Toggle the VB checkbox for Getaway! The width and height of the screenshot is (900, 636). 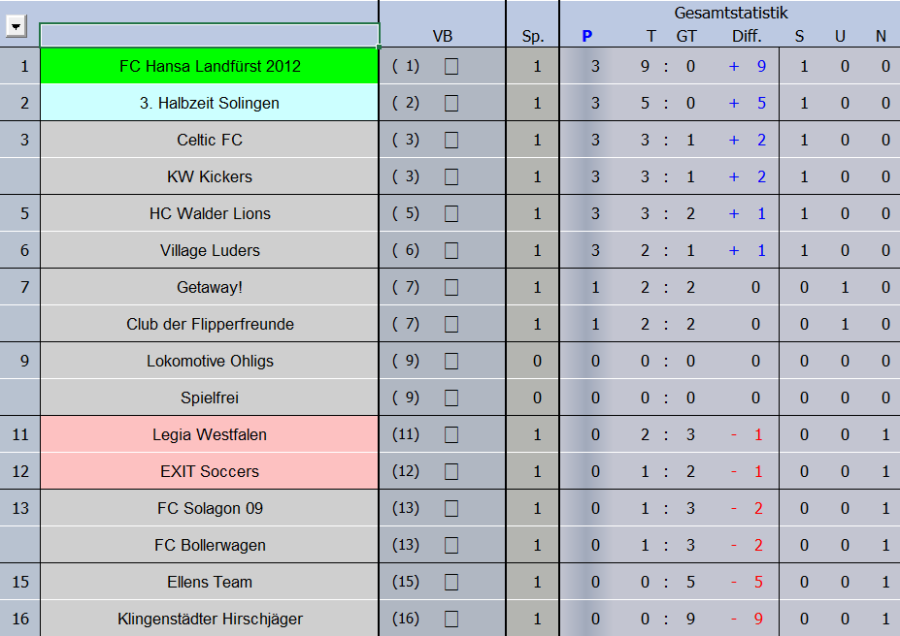pyautogui.click(x=451, y=287)
